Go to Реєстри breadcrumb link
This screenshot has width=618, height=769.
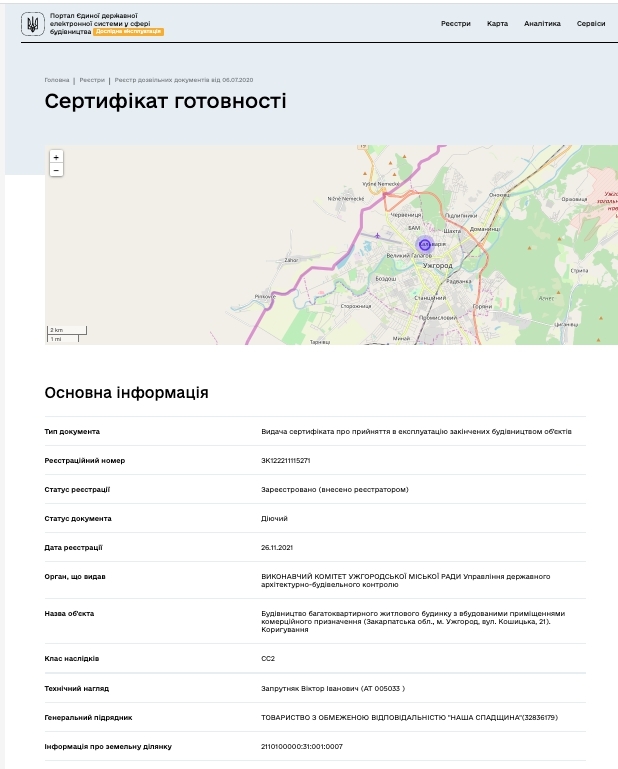92,80
